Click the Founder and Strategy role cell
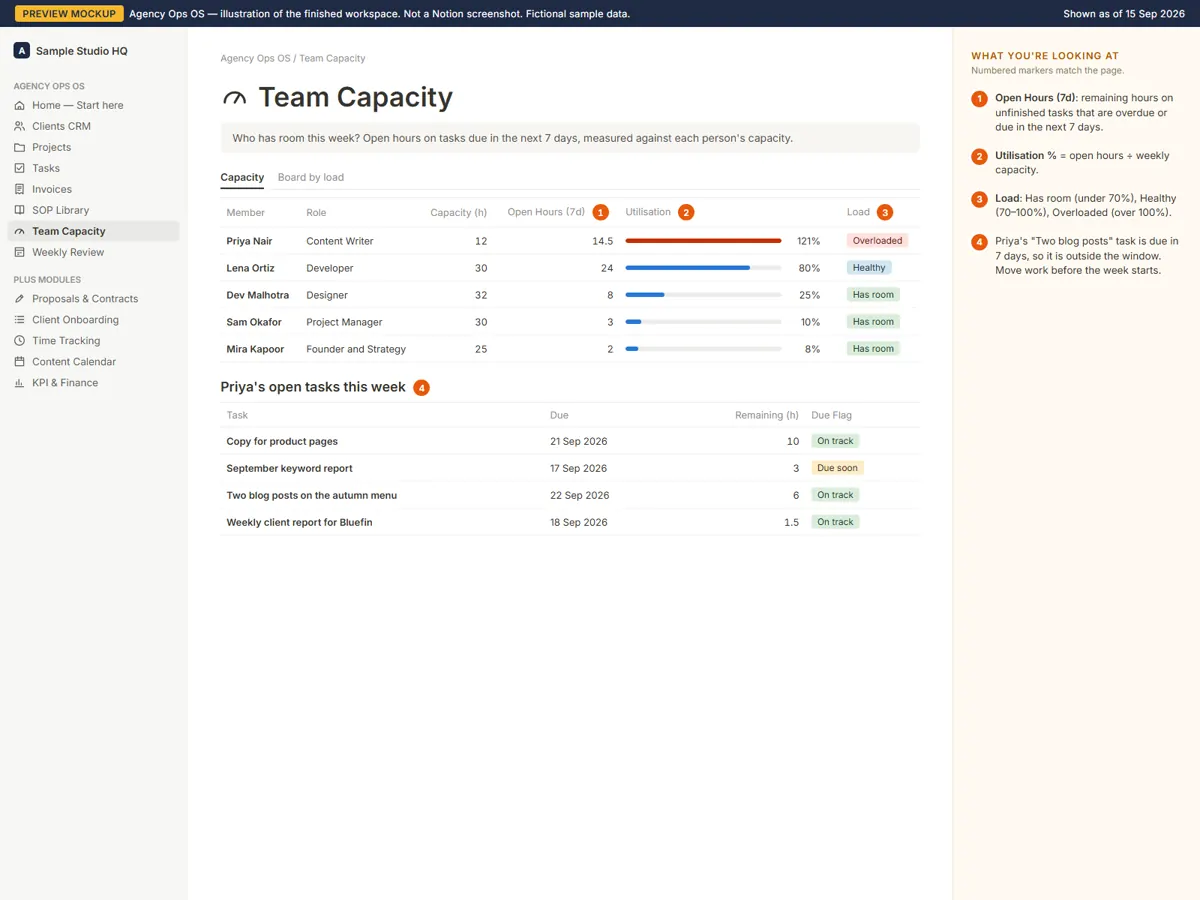Screen dimensions: 1200x900 (356, 349)
